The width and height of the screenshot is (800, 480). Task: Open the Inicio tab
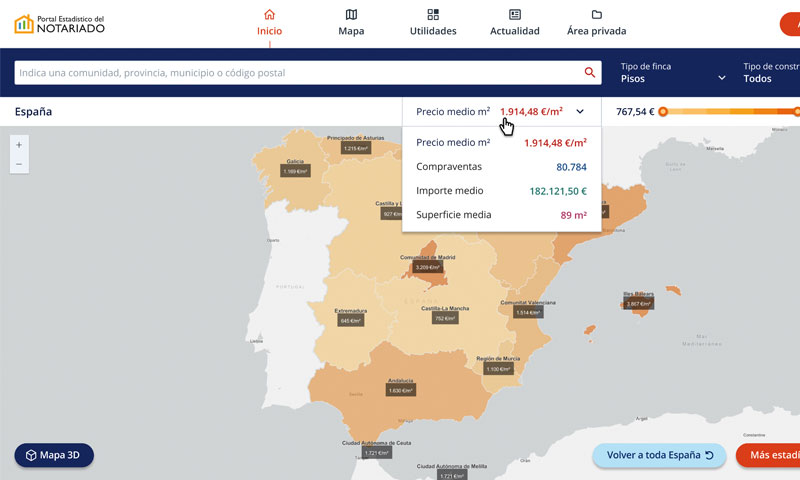(x=269, y=23)
